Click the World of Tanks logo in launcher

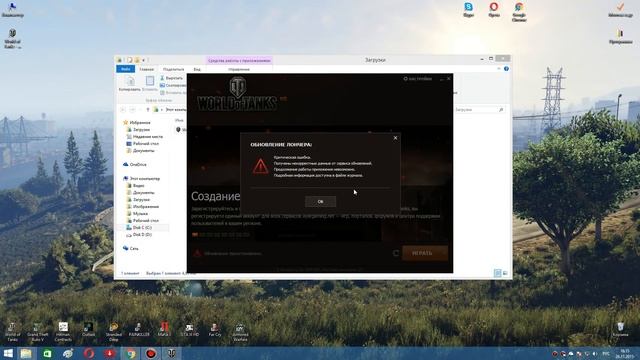pos(237,94)
